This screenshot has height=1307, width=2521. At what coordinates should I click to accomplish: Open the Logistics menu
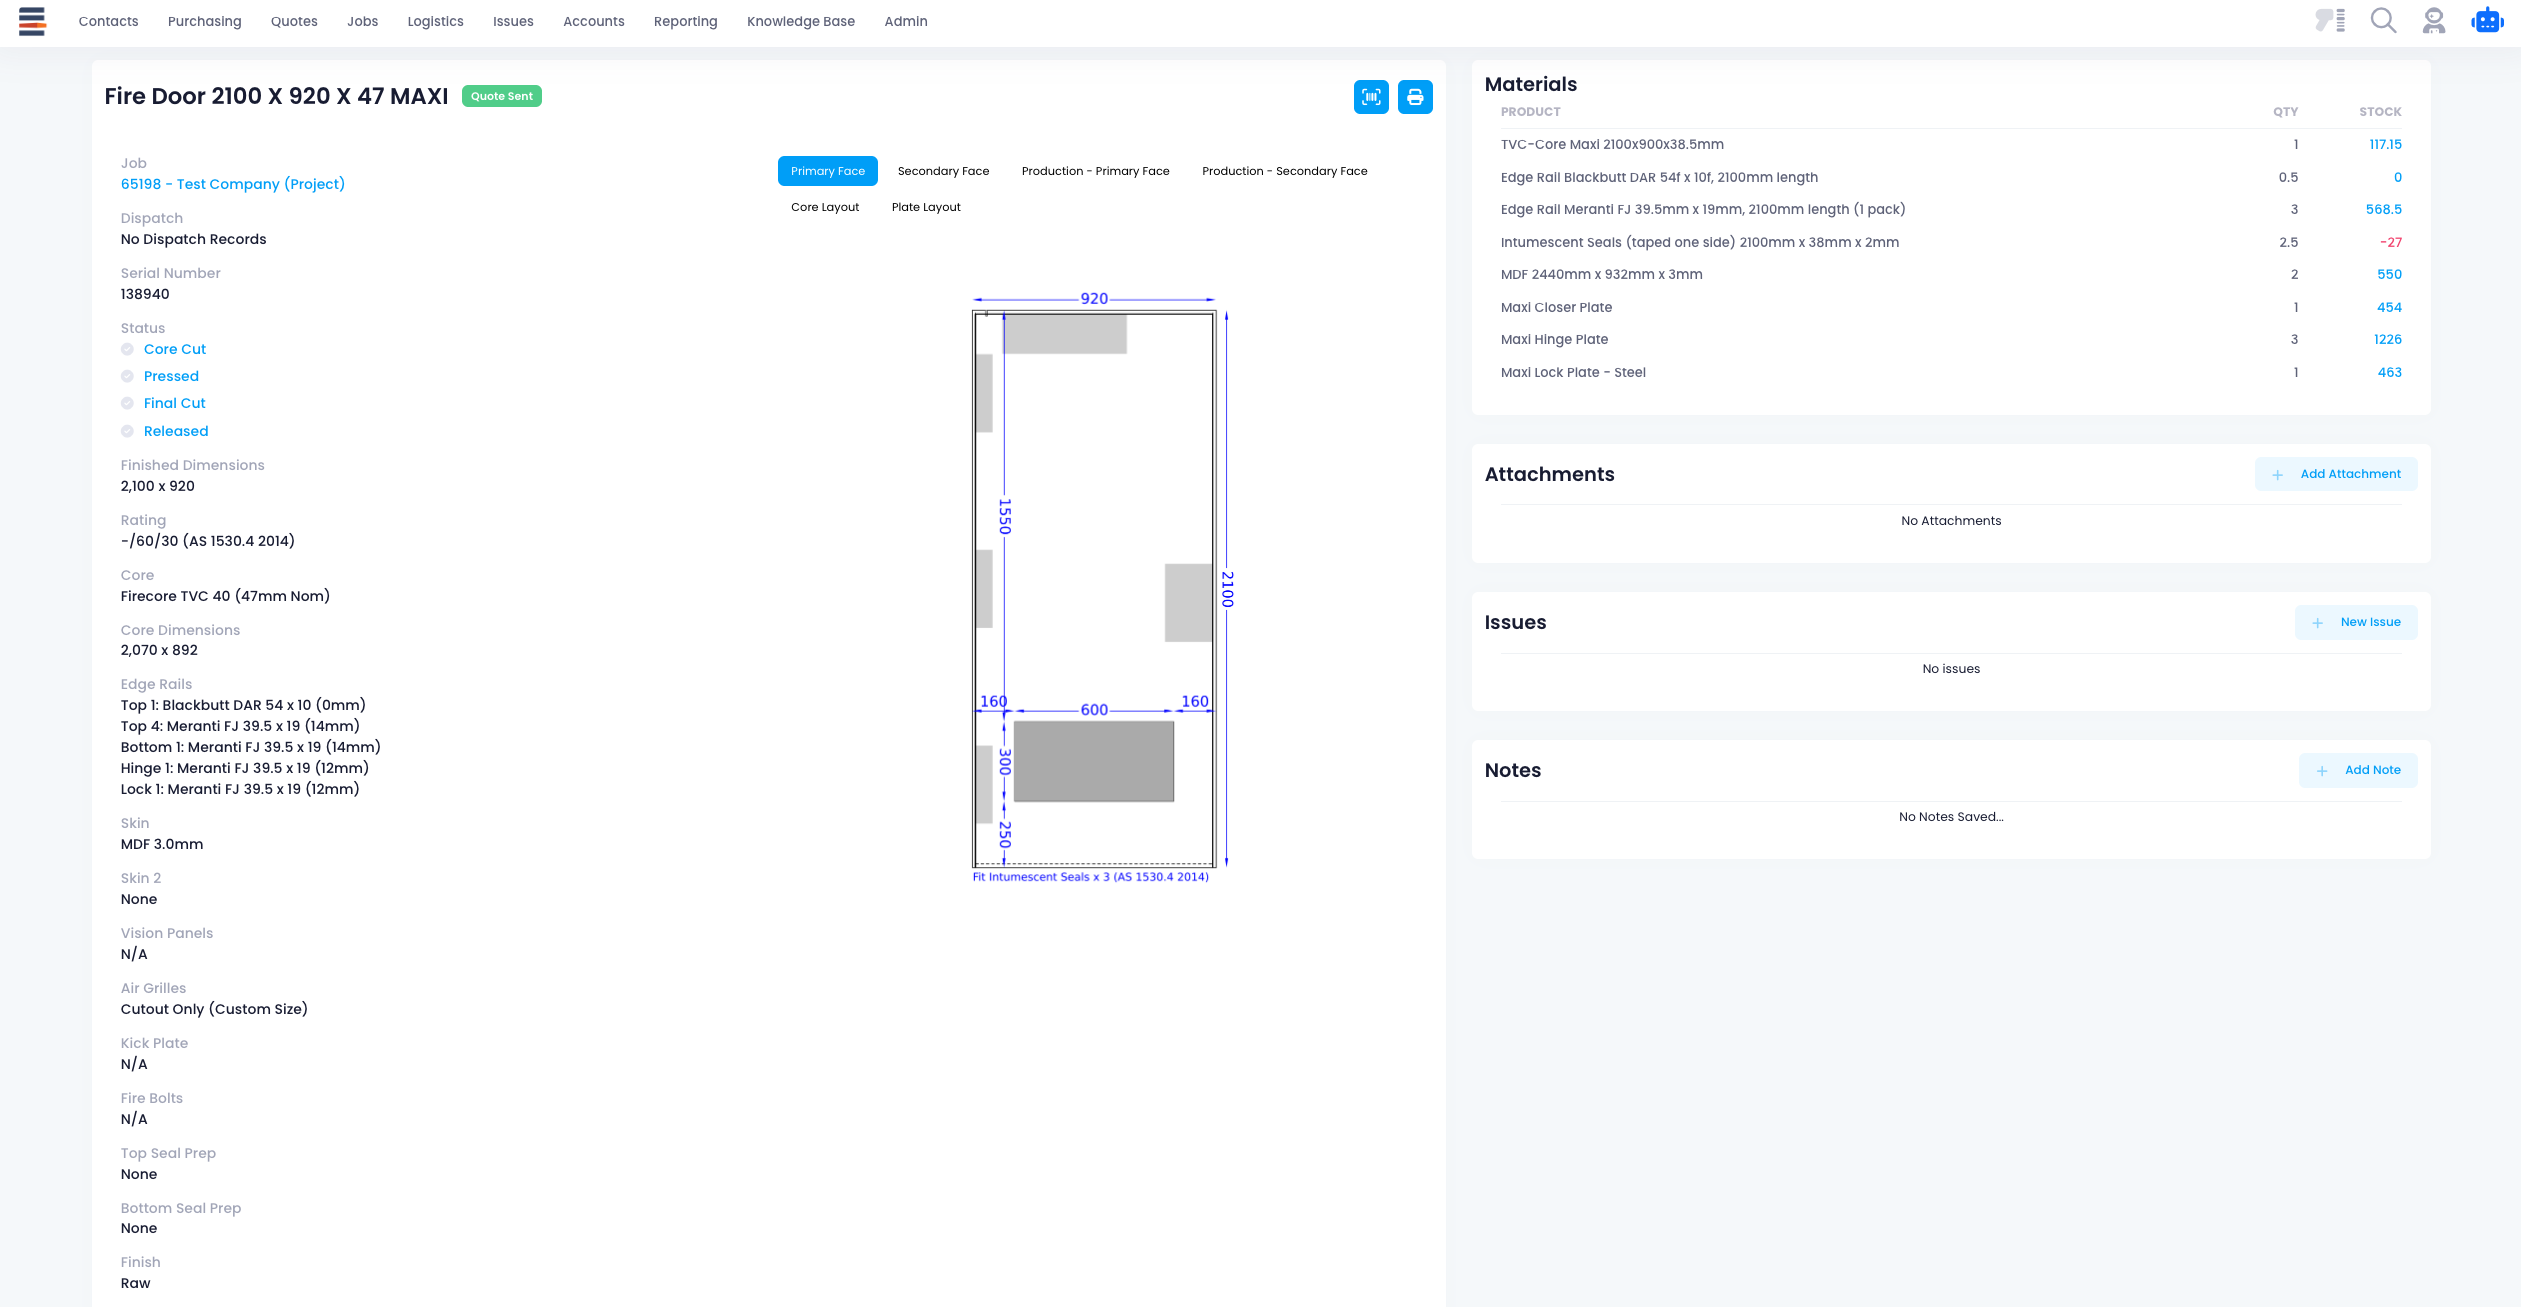point(435,21)
